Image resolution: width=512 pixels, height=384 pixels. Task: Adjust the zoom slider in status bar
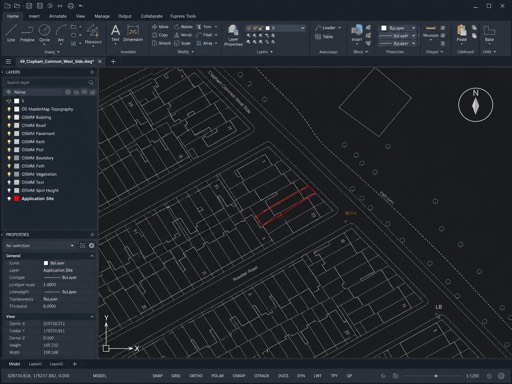pyautogui.click(x=436, y=376)
